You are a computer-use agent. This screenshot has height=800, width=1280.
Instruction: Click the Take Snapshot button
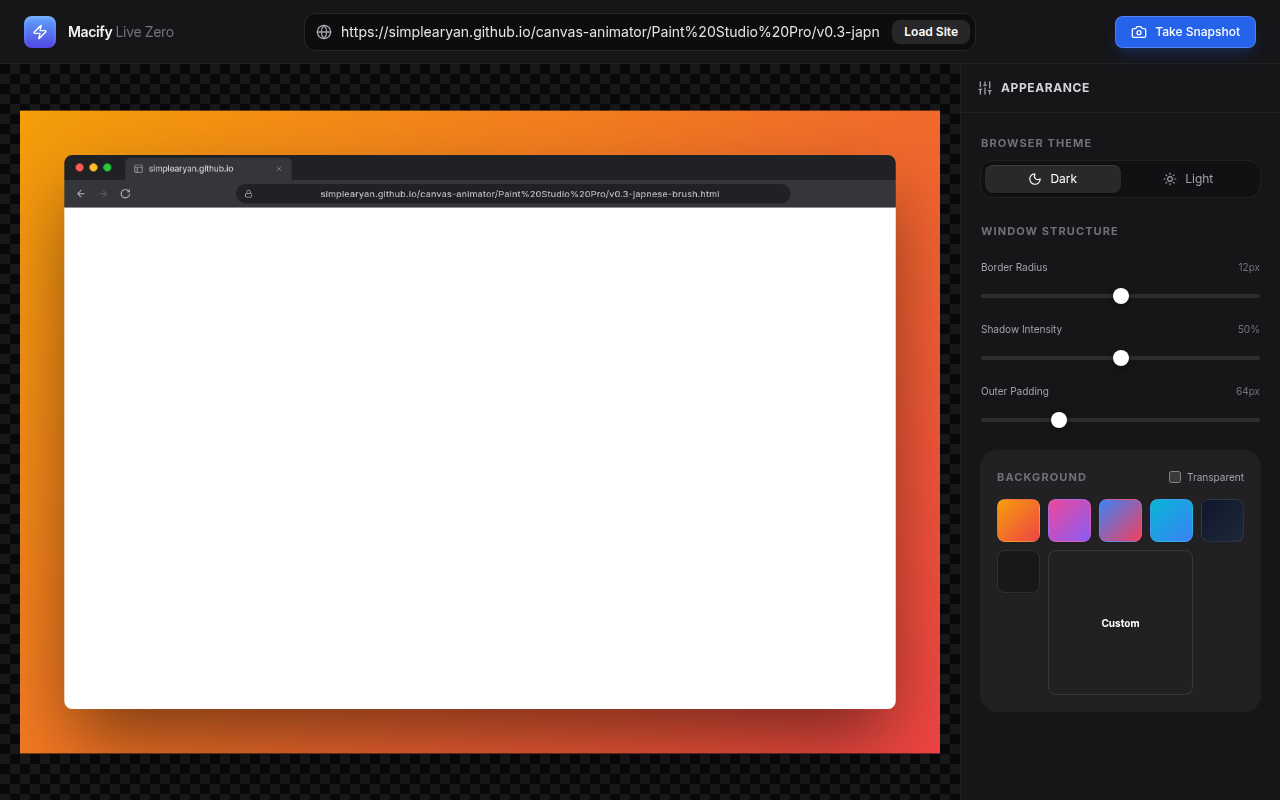1185,32
